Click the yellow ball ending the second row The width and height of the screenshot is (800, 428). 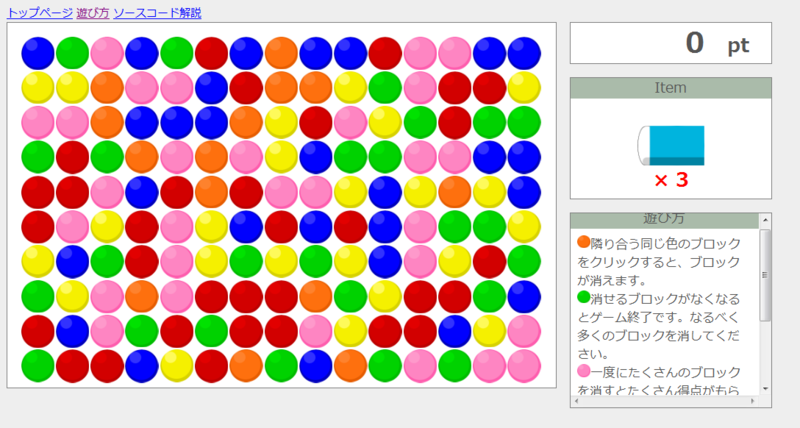524,88
